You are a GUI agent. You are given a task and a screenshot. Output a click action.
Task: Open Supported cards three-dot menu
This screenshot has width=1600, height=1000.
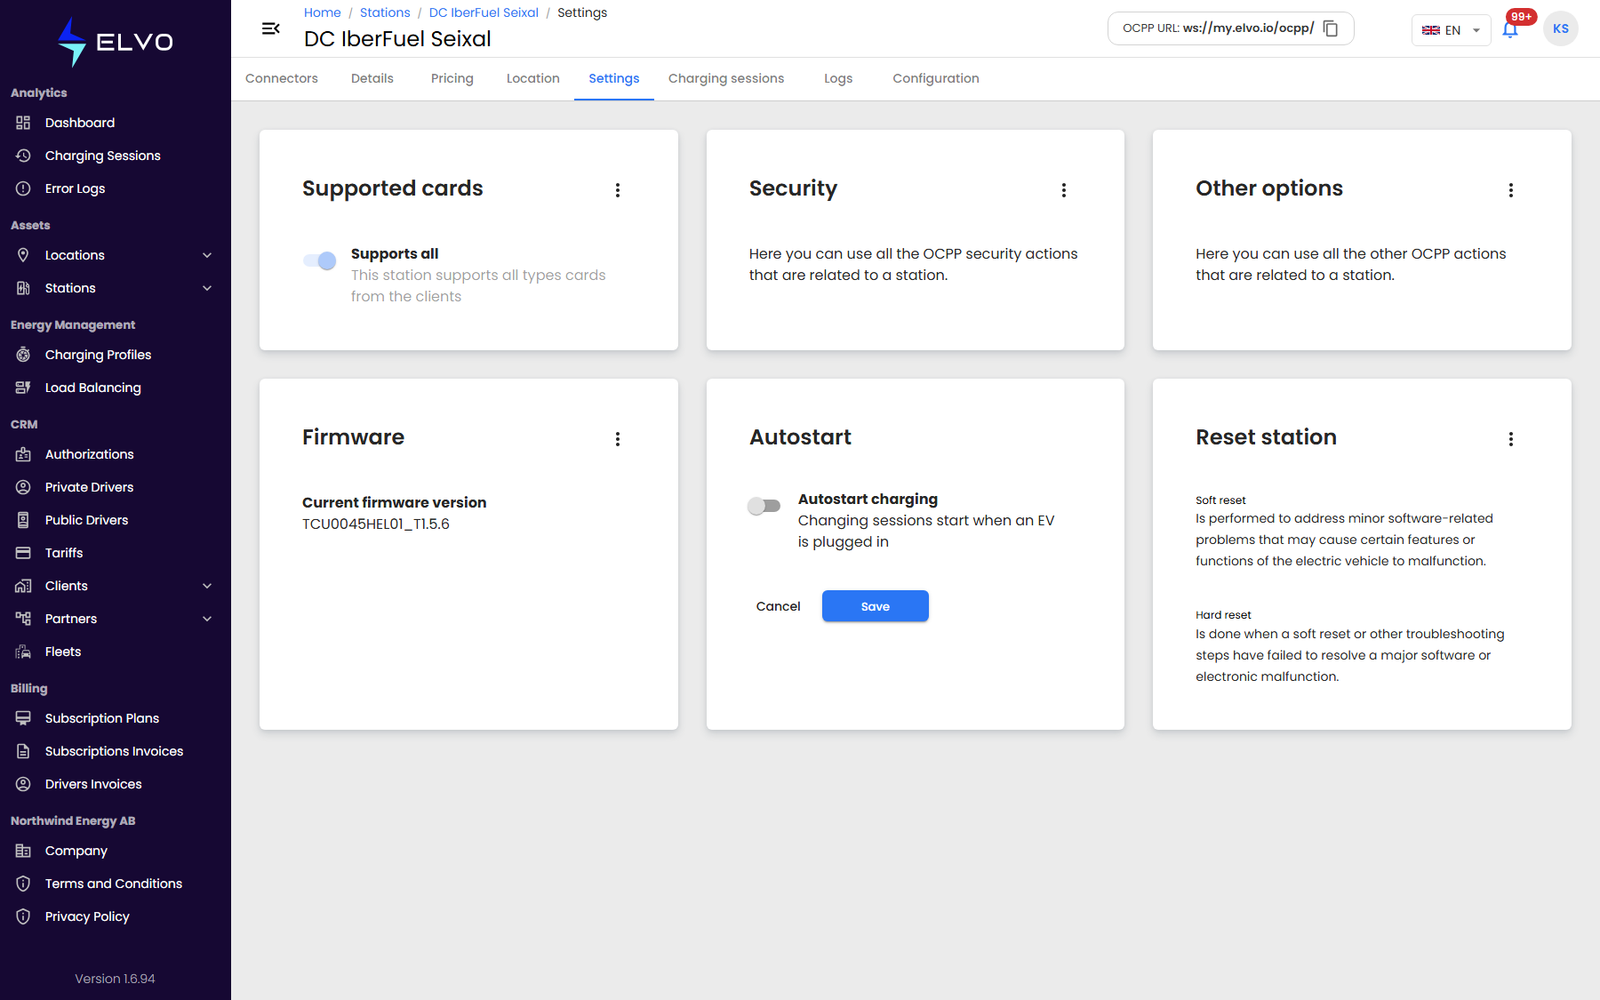coord(618,190)
